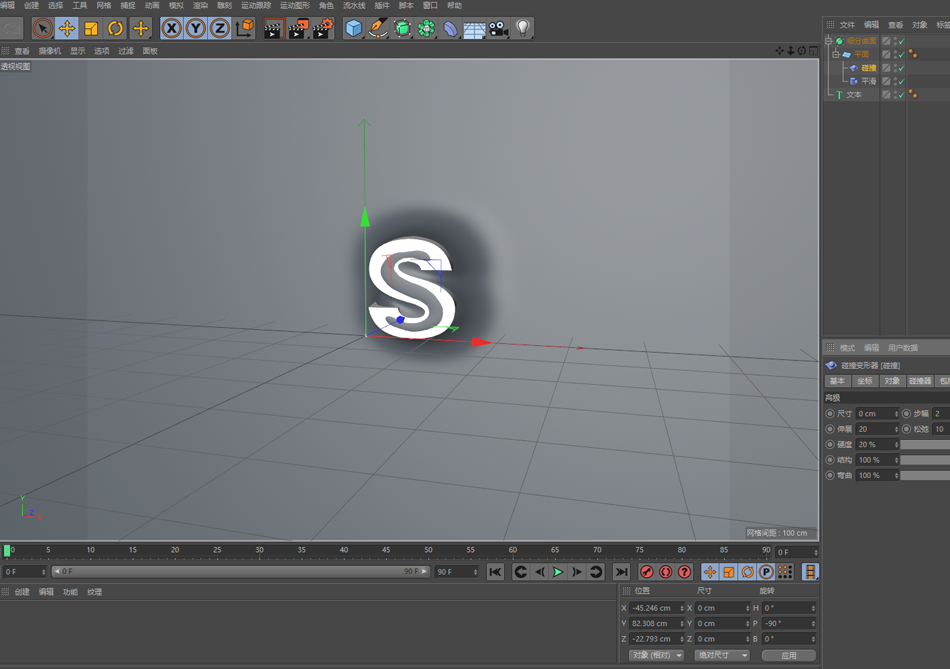Select the 文本 object in tree
Screen dimensions: 950x669
[854, 95]
